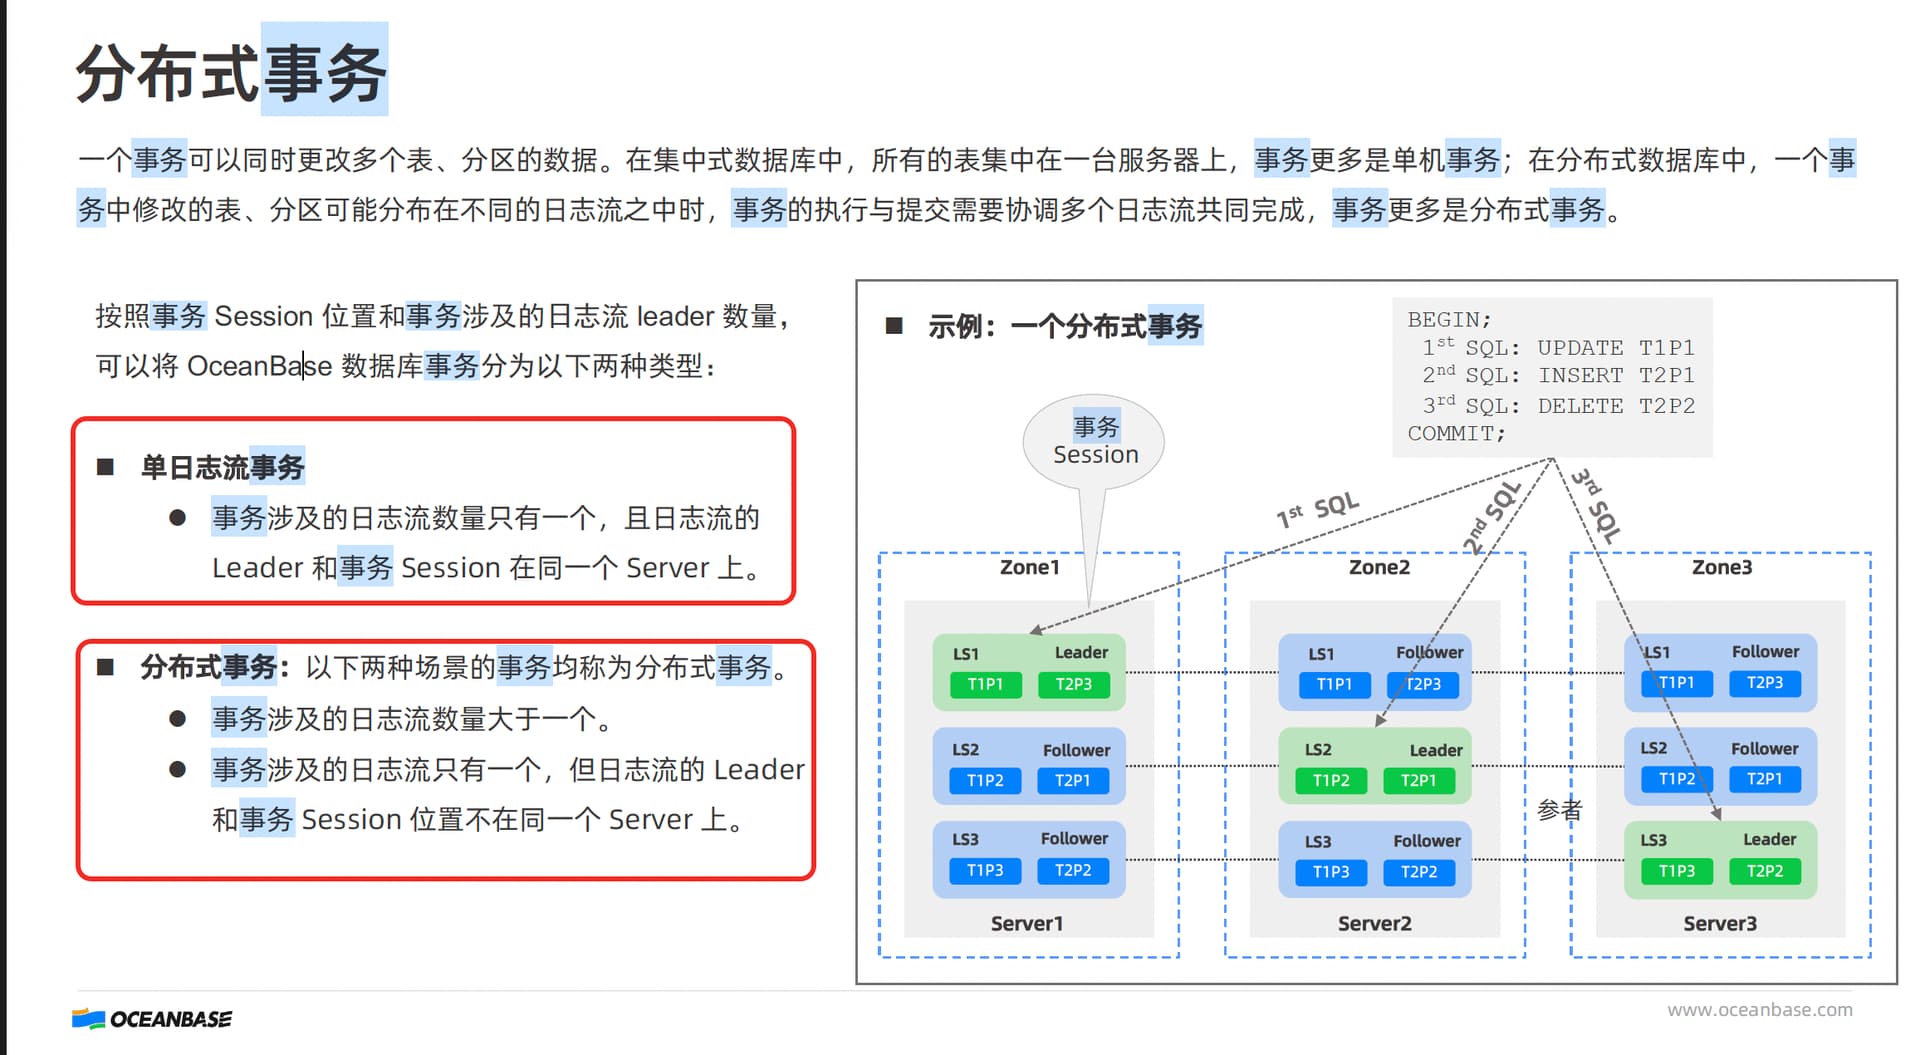The width and height of the screenshot is (1920, 1055).
Task: Select the DELETE T2P2 SQL line
Action: [x=1558, y=405]
